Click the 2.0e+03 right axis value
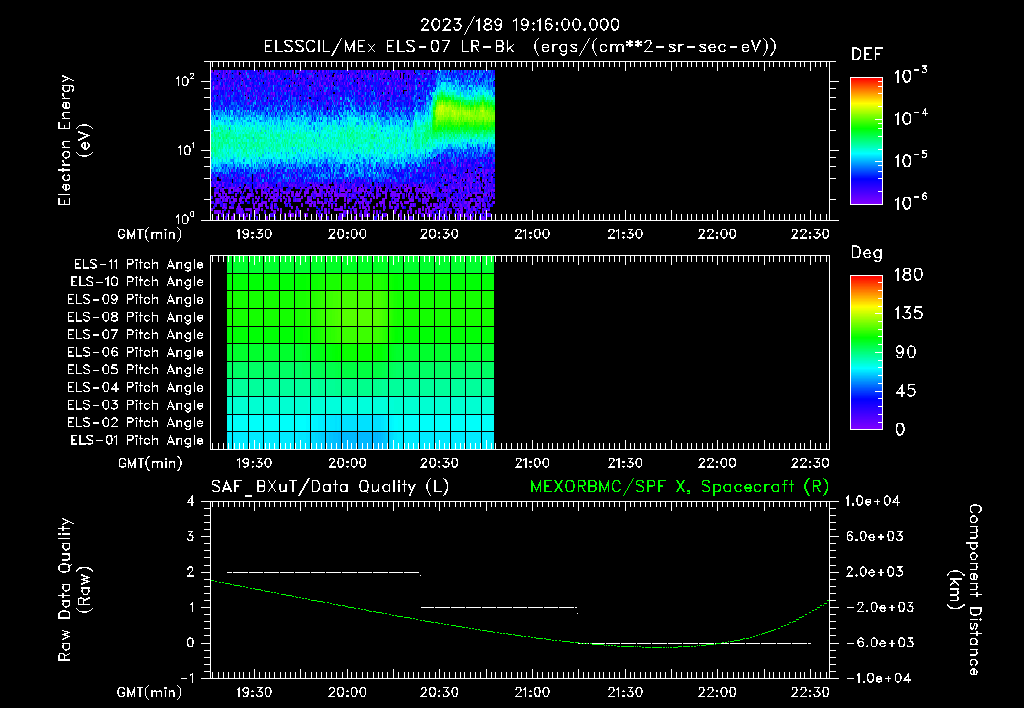1024x708 pixels. (875, 571)
